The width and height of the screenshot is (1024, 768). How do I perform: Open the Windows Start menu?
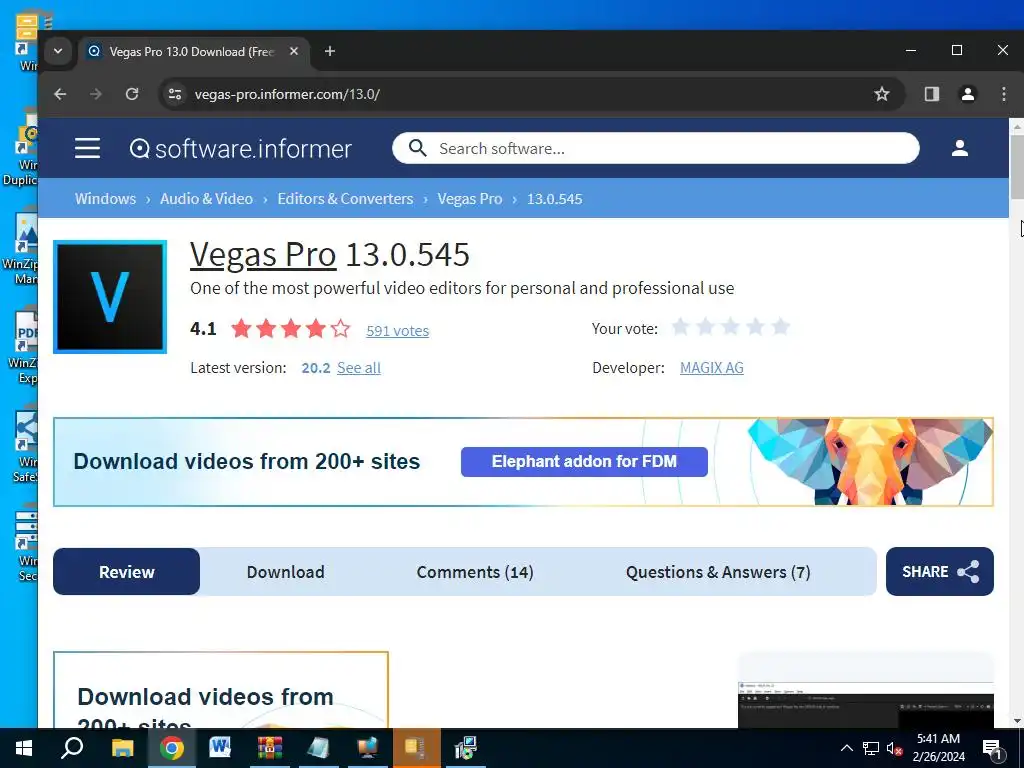24,748
